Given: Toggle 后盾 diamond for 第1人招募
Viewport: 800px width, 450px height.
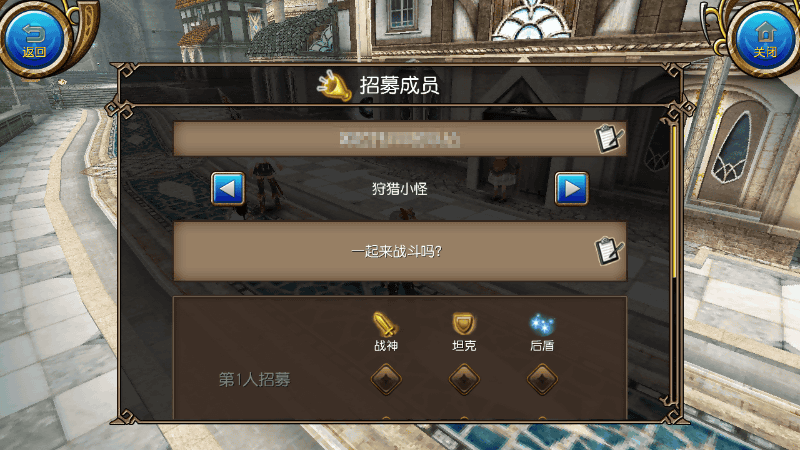Looking at the screenshot, I should [x=542, y=379].
